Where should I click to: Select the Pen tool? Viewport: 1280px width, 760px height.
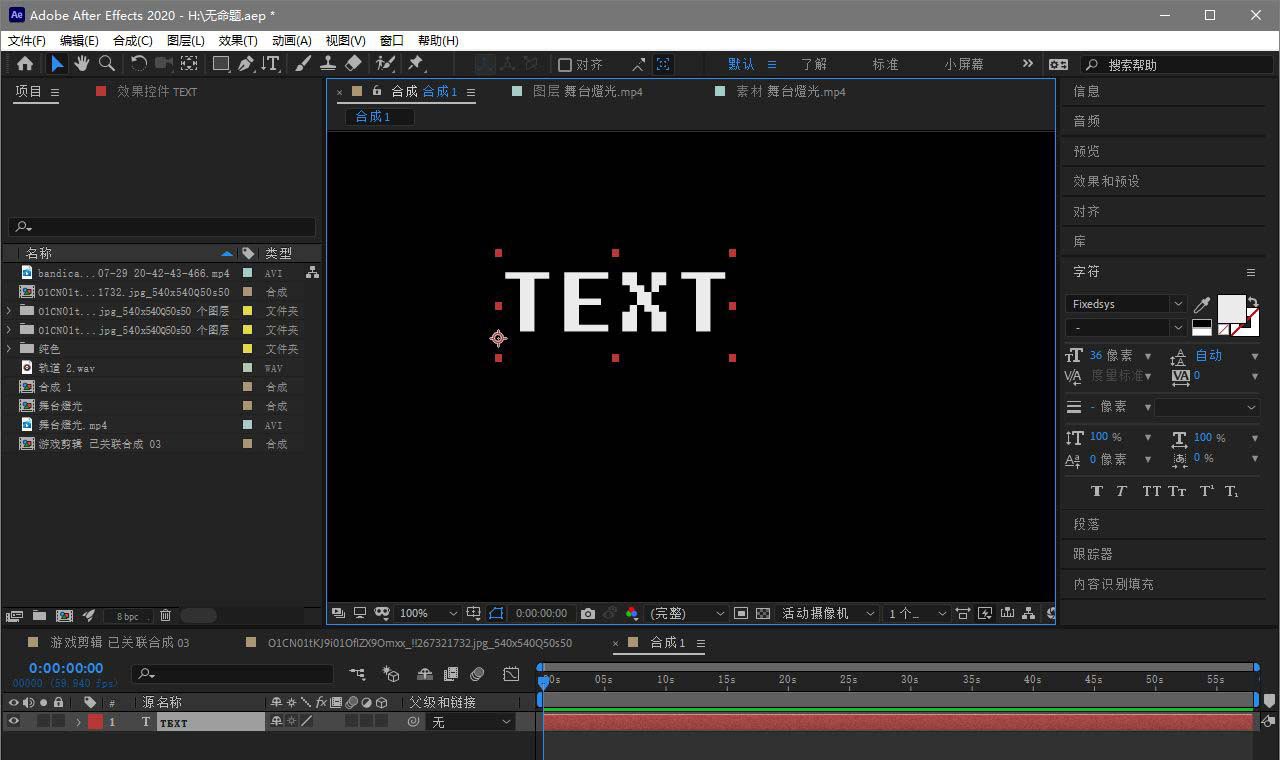[x=245, y=64]
